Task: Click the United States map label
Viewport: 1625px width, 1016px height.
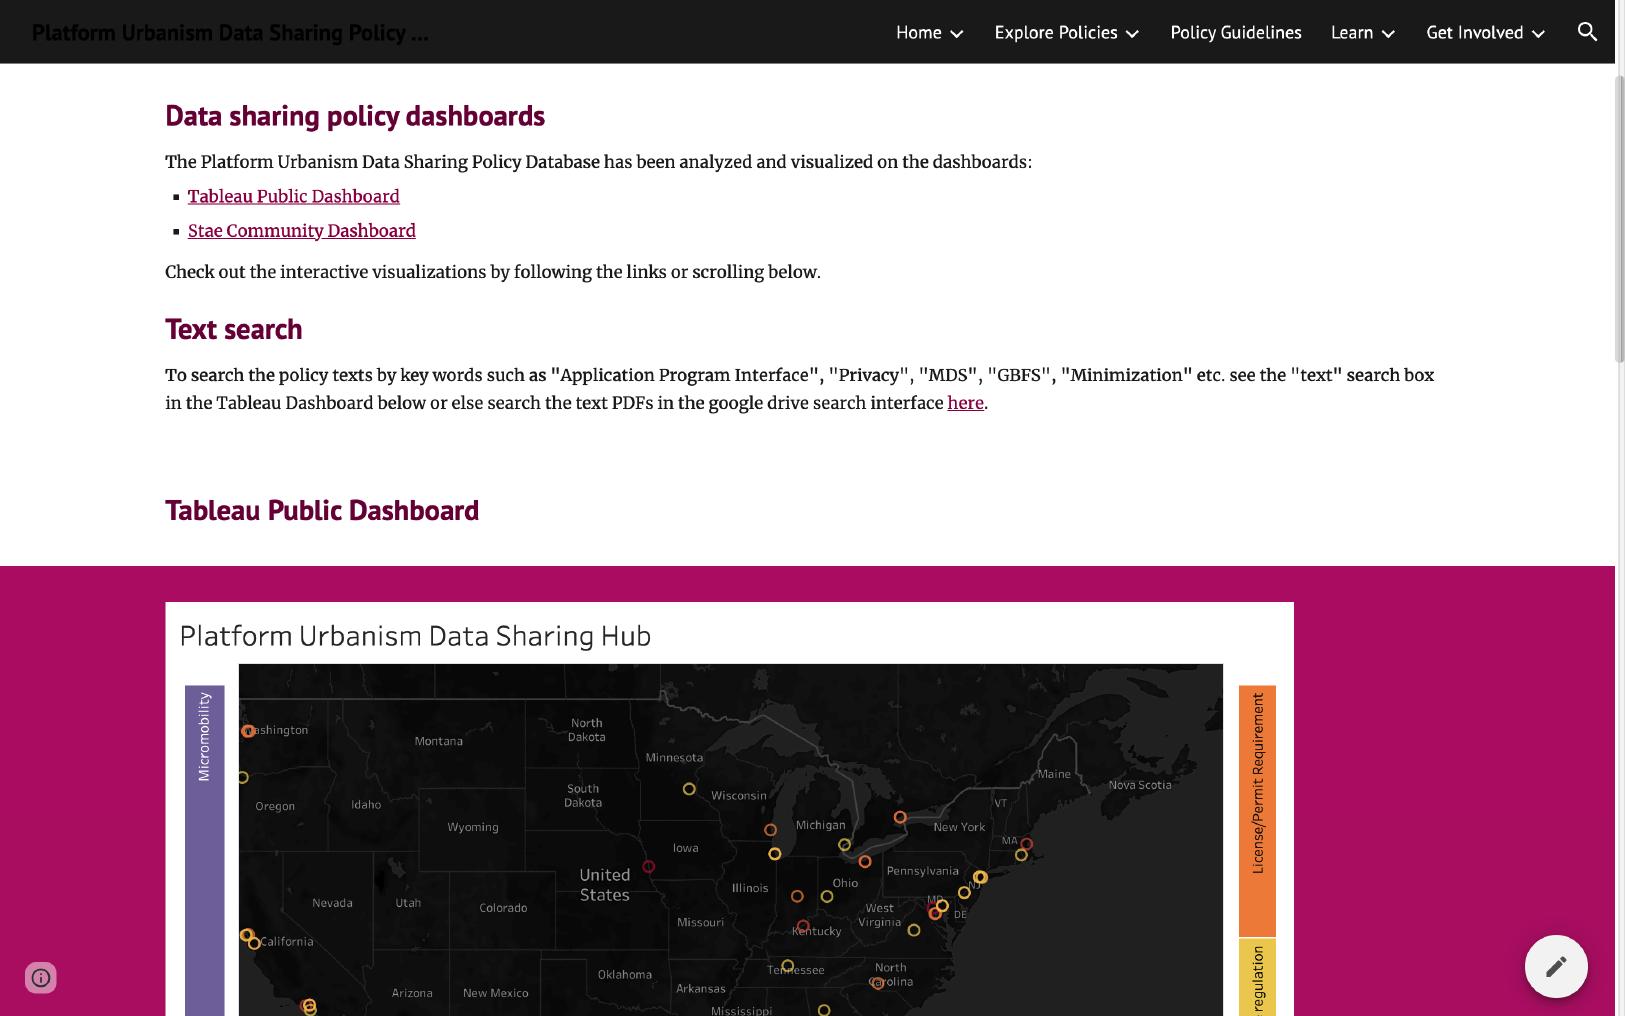Action: [605, 884]
